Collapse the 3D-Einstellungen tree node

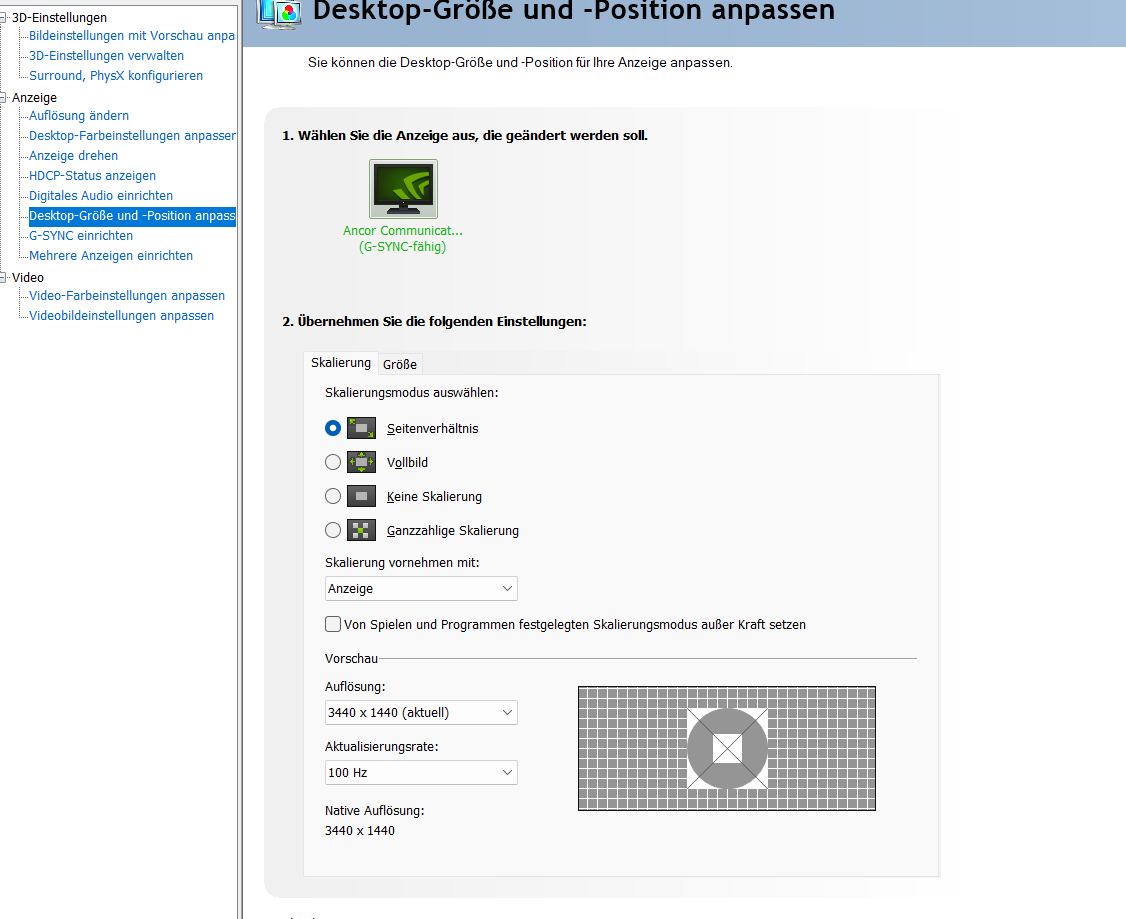click(3, 17)
